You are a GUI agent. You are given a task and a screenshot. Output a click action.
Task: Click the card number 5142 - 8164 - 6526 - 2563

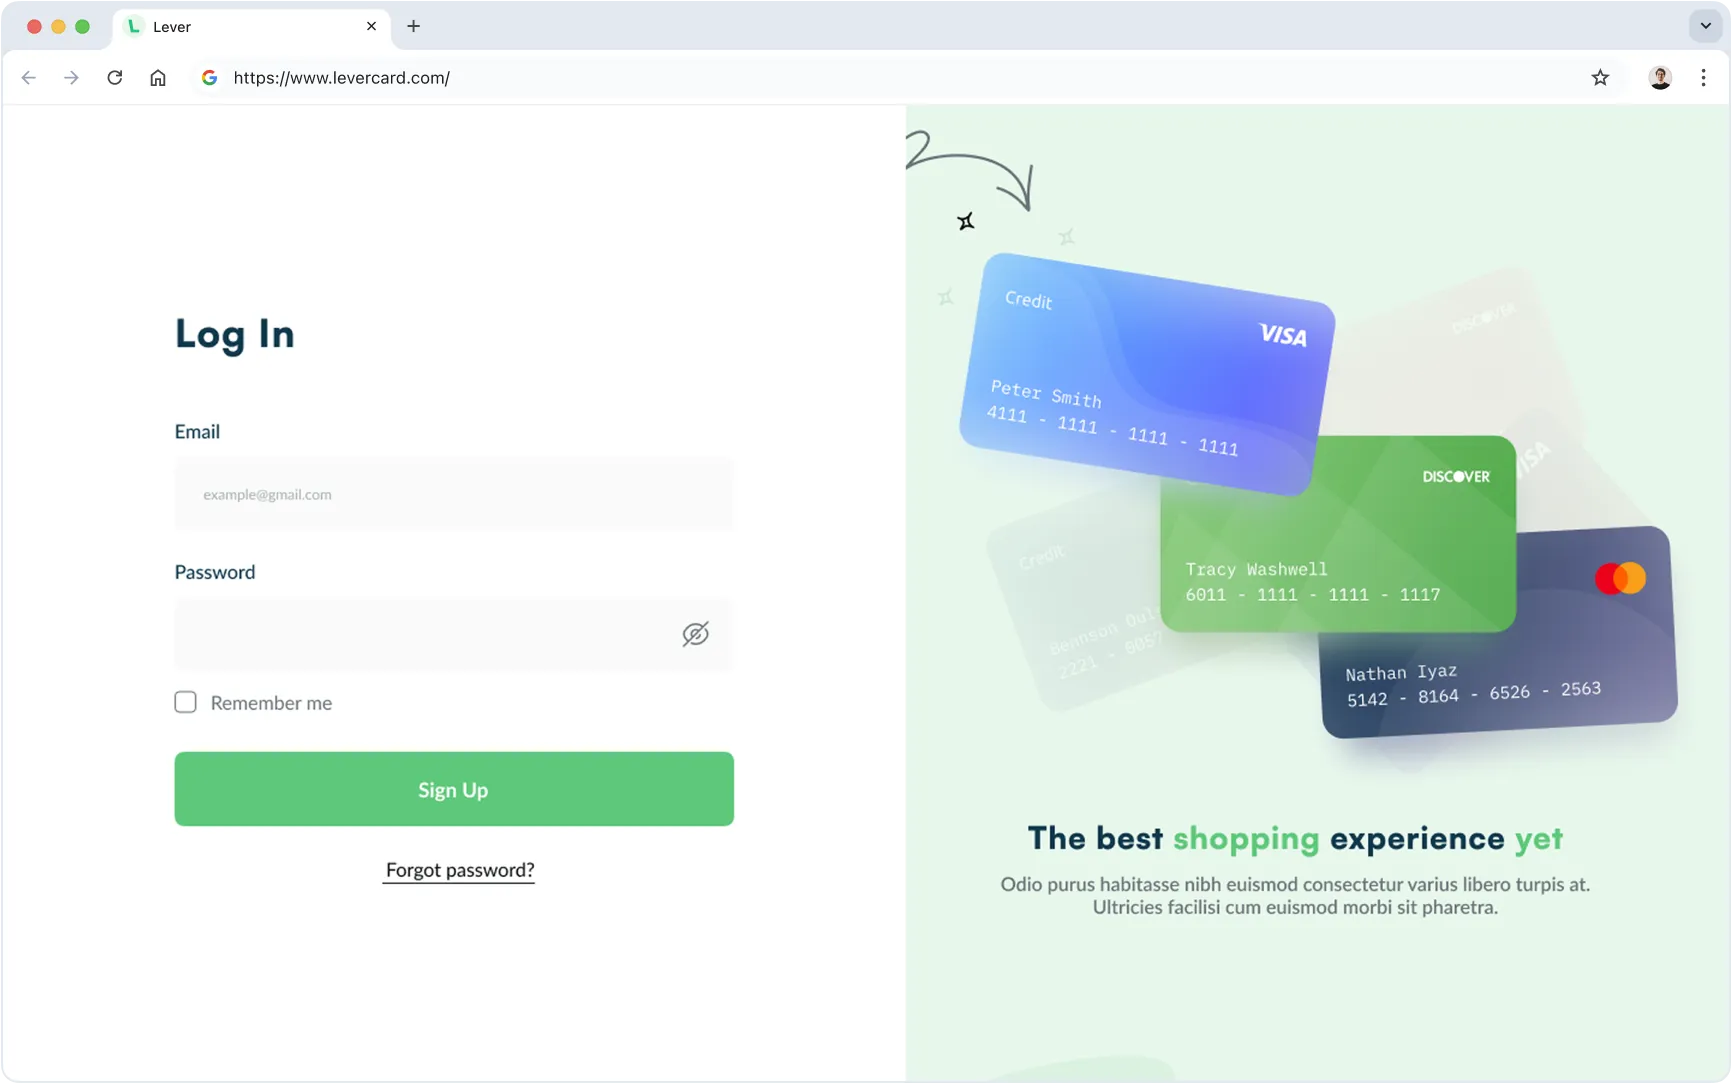pos(1473,693)
